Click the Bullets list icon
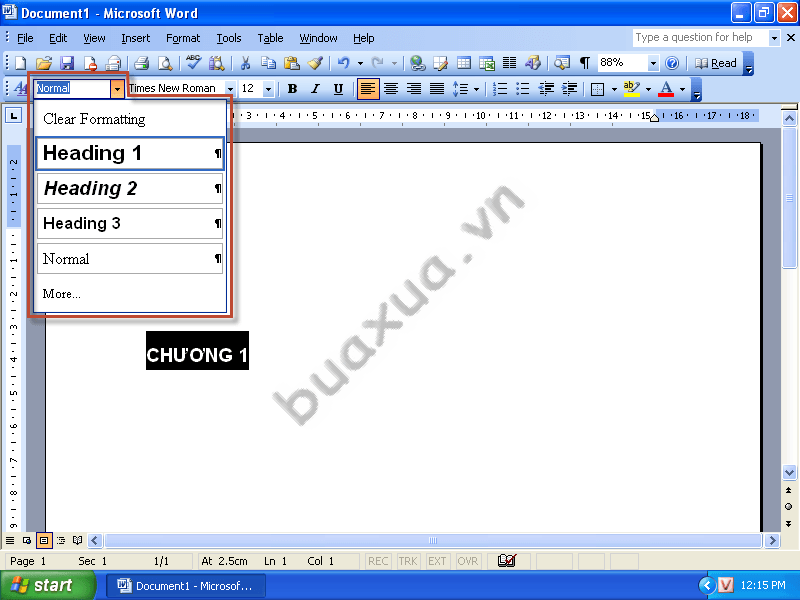 (x=522, y=89)
